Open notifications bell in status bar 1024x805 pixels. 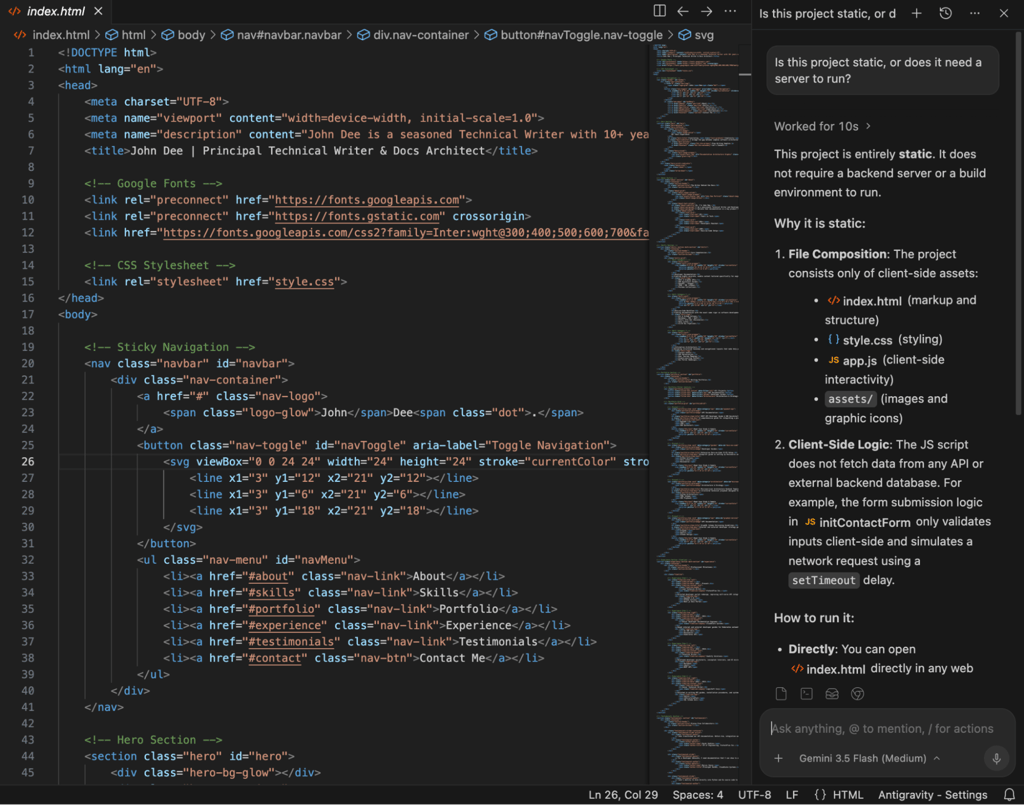1010,795
